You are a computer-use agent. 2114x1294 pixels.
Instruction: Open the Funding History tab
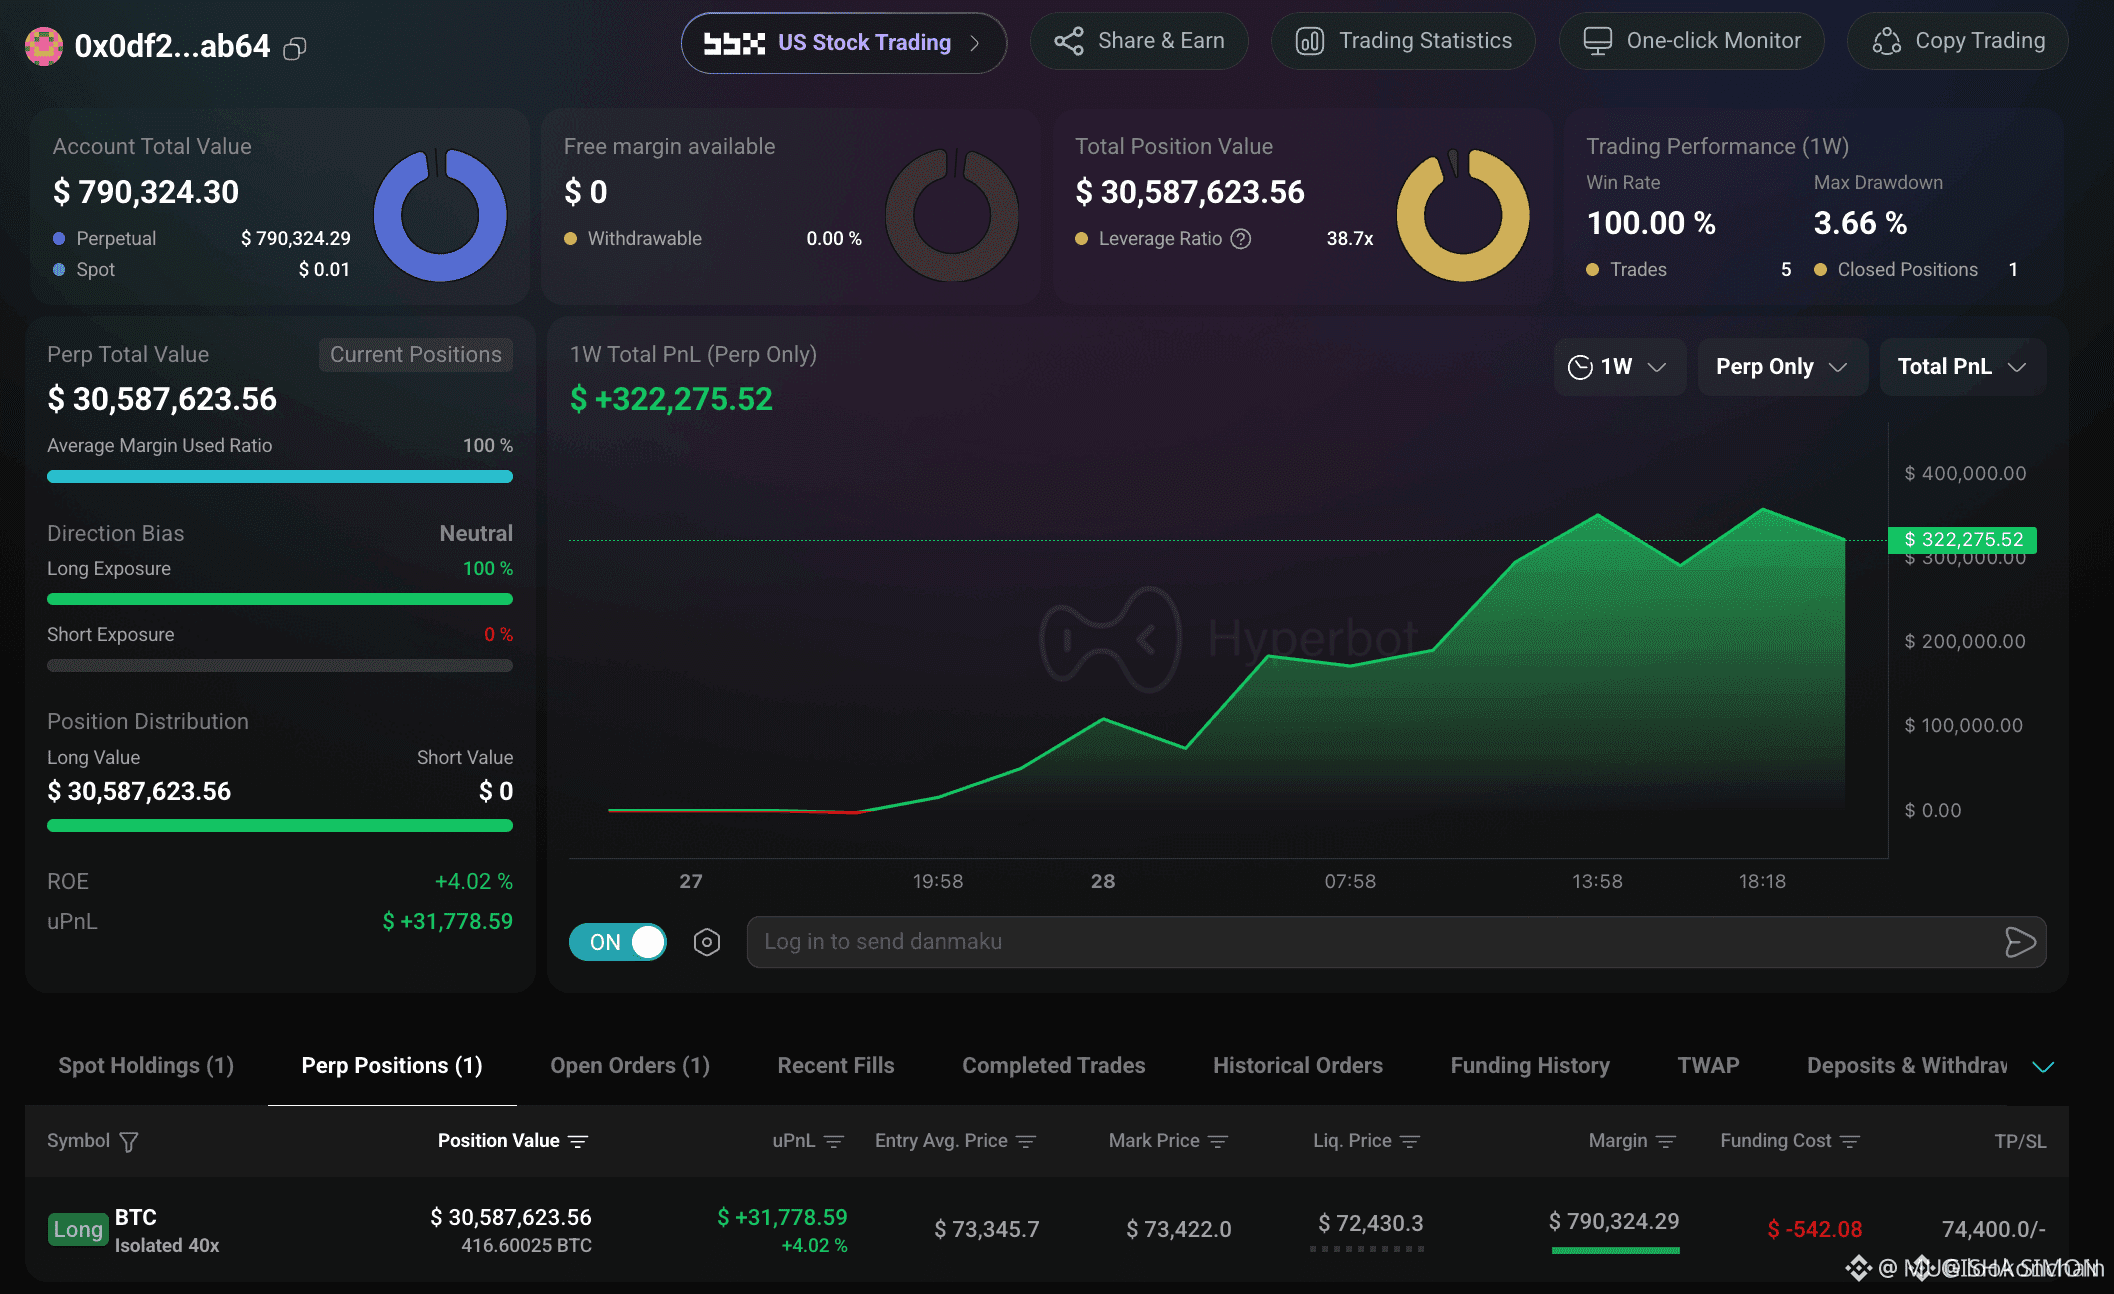[x=1530, y=1066]
